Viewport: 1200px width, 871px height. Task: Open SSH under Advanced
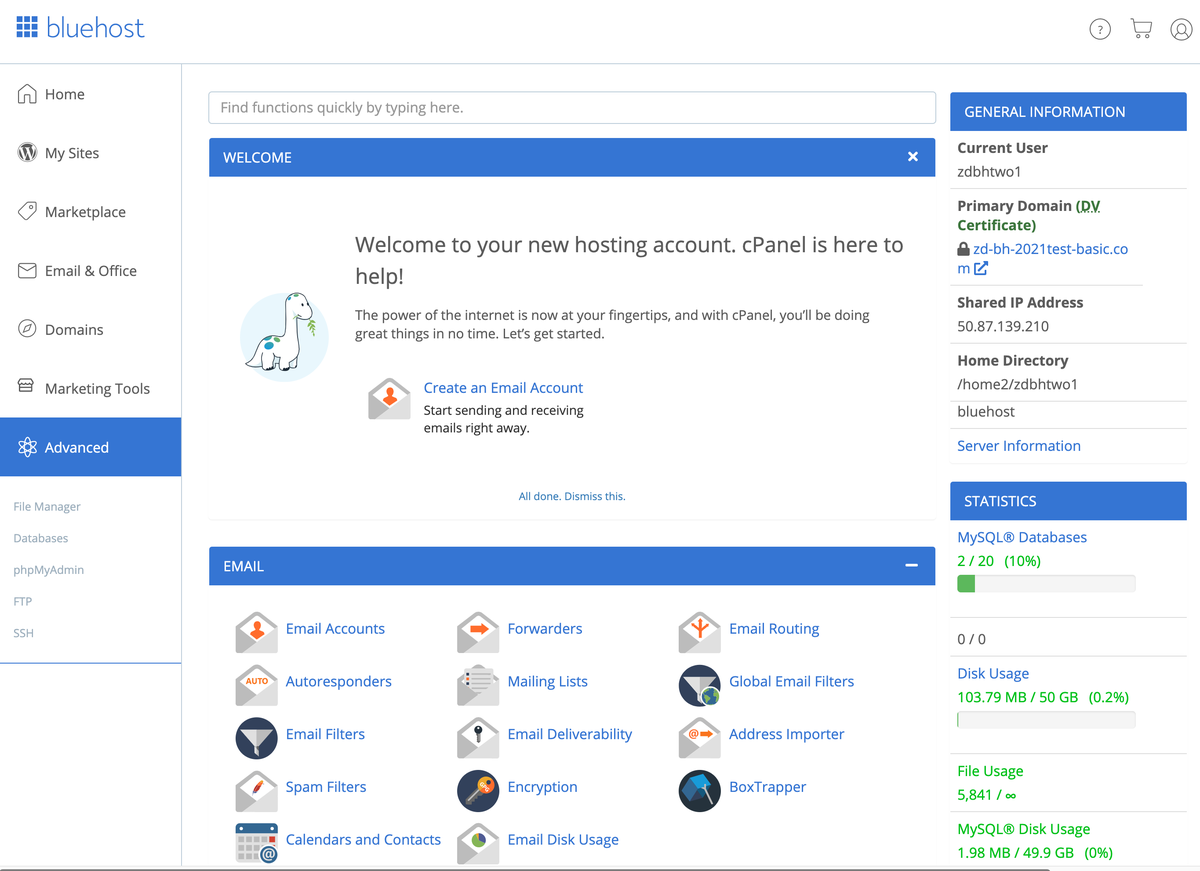click(24, 633)
